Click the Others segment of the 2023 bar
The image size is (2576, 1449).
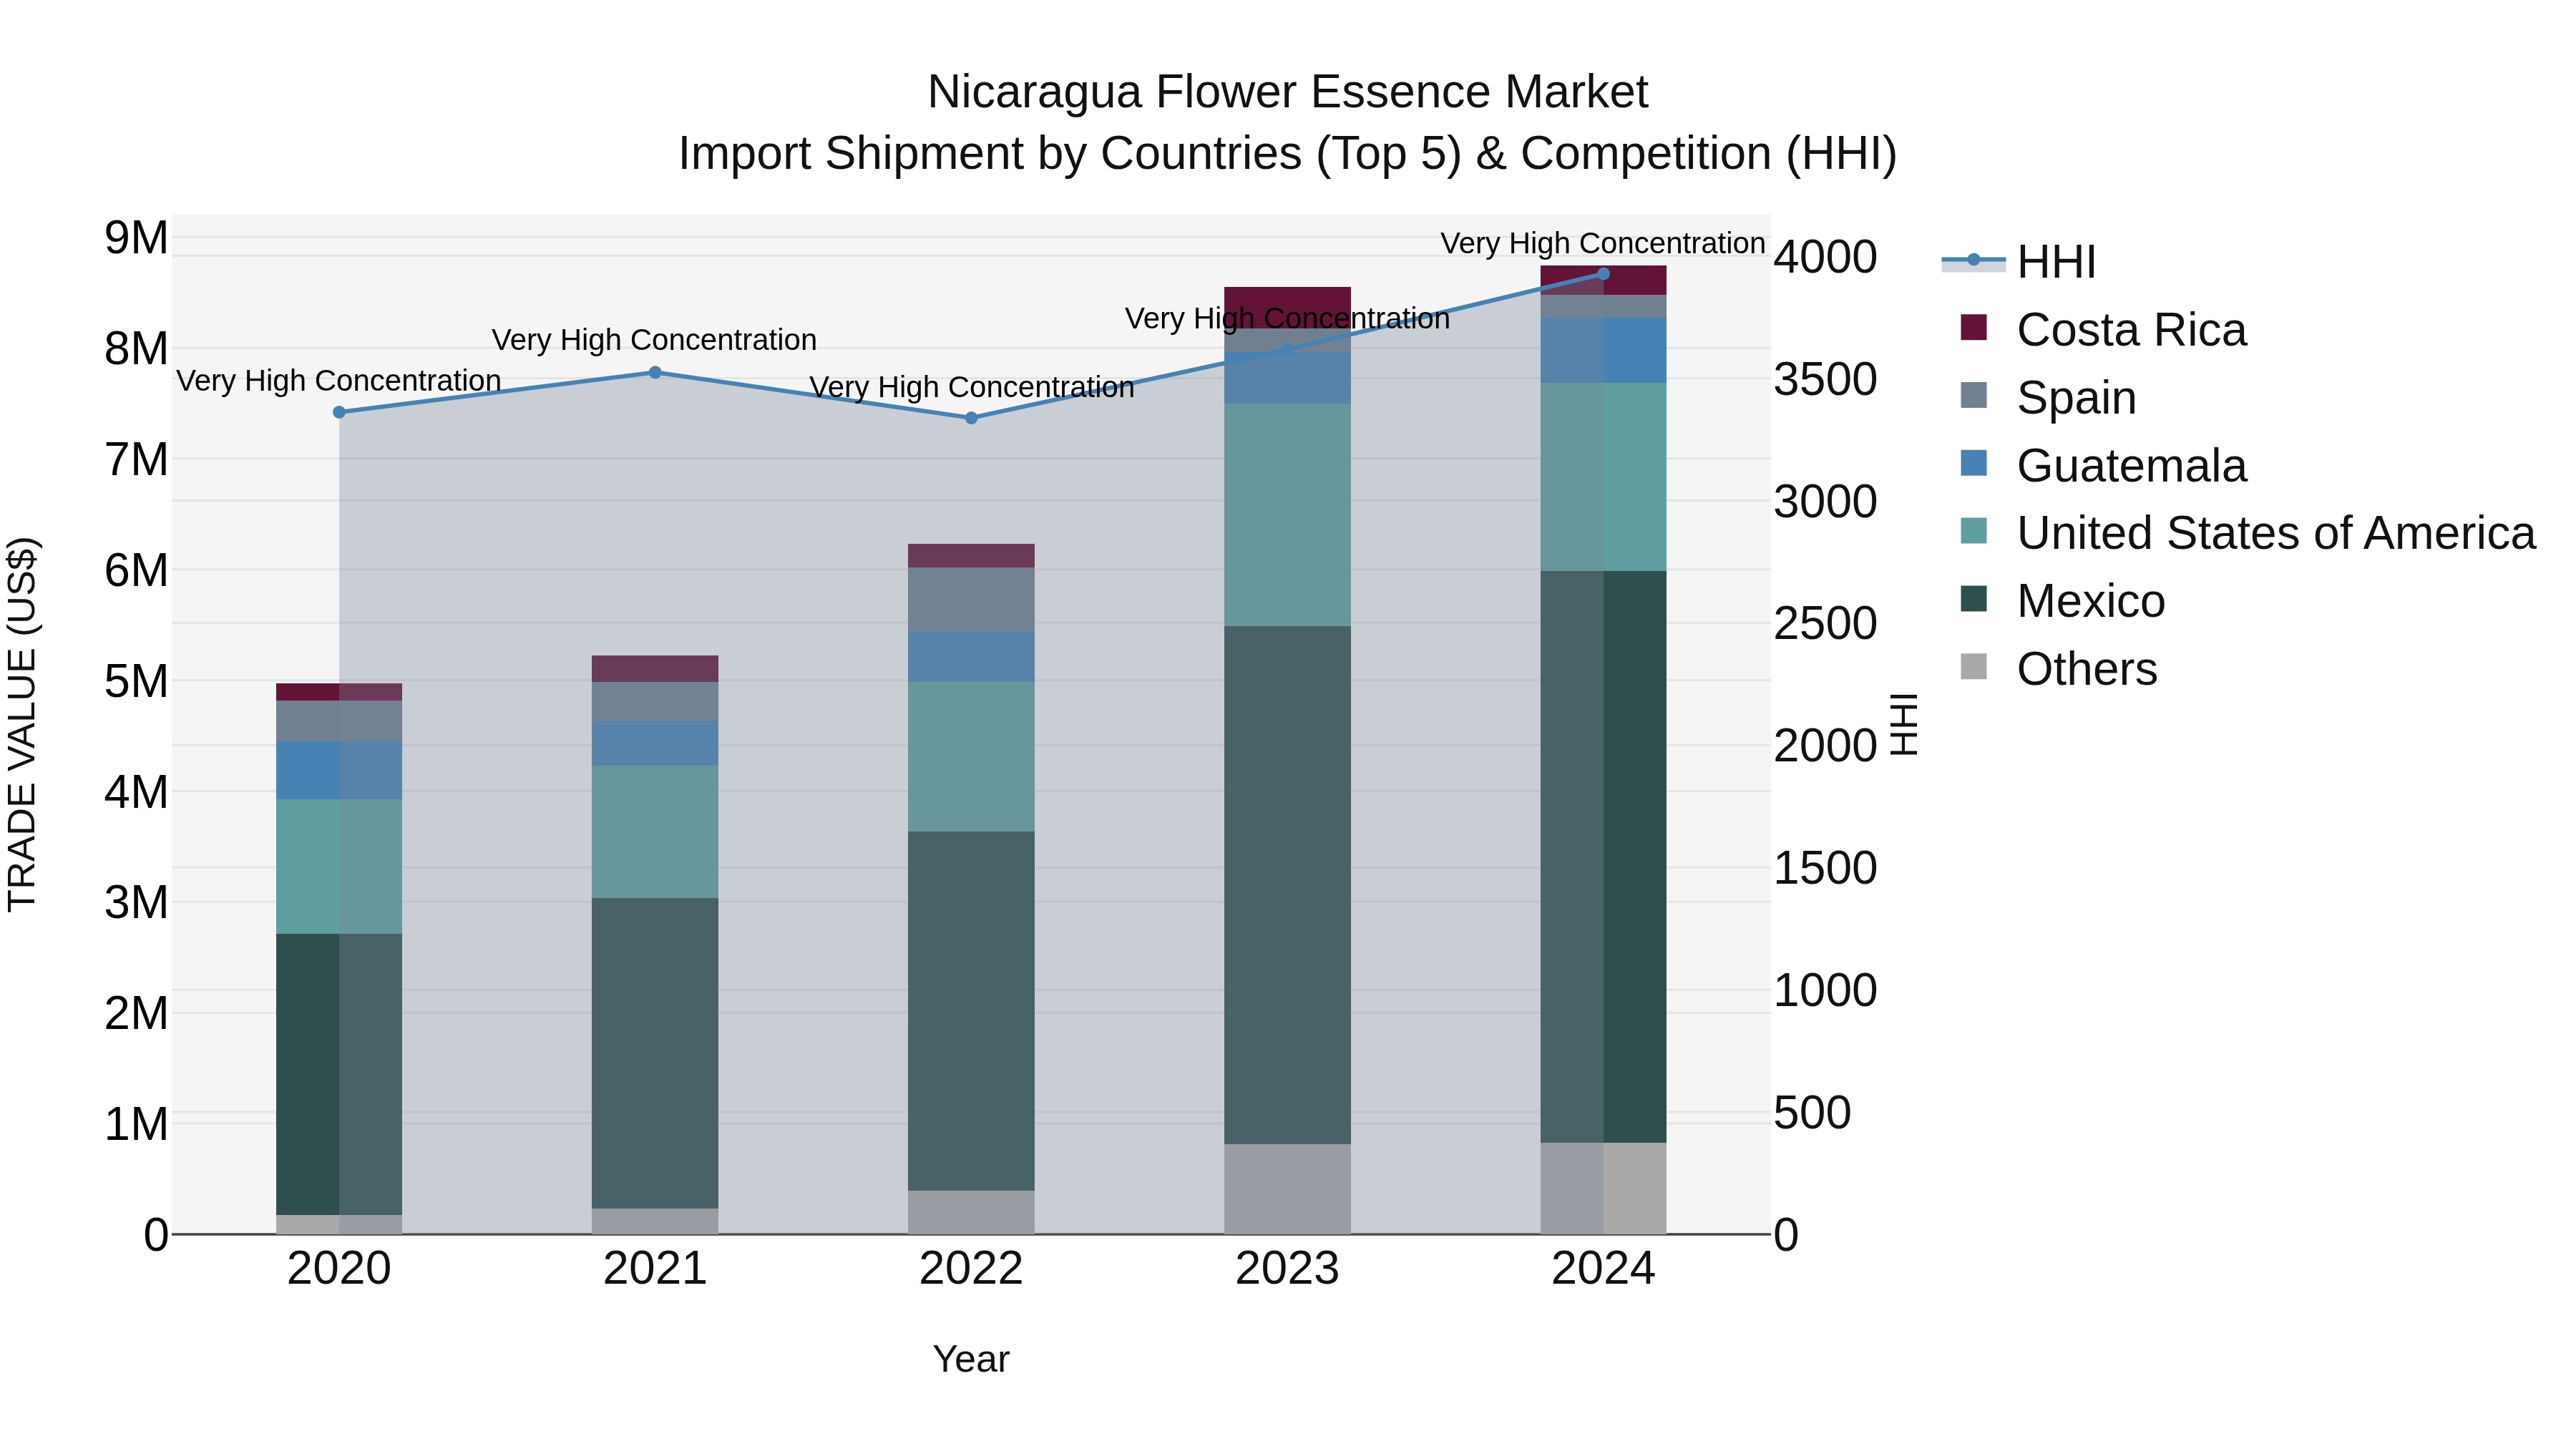click(1287, 1189)
